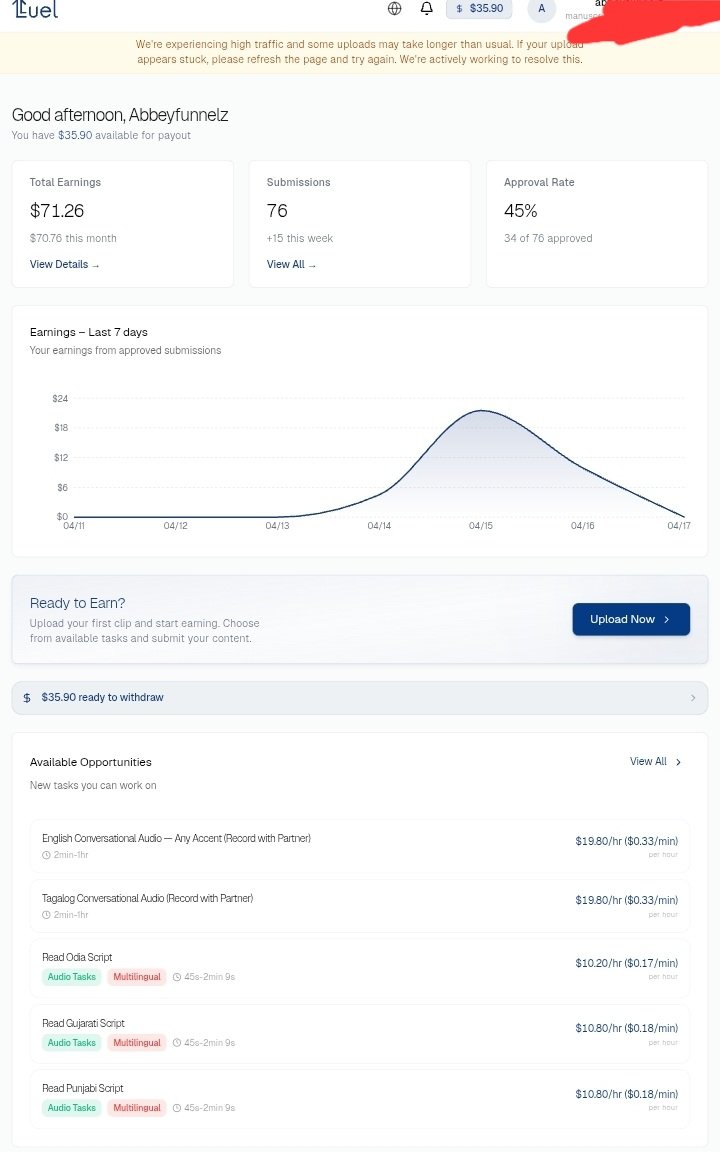Click clock icon on Punjabi row
The width and height of the screenshot is (720, 1152).
point(177,1108)
